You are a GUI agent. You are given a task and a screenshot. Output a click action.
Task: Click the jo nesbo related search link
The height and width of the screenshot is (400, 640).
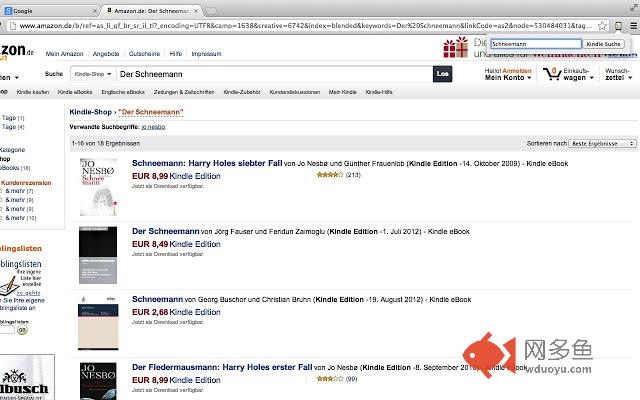(153, 127)
